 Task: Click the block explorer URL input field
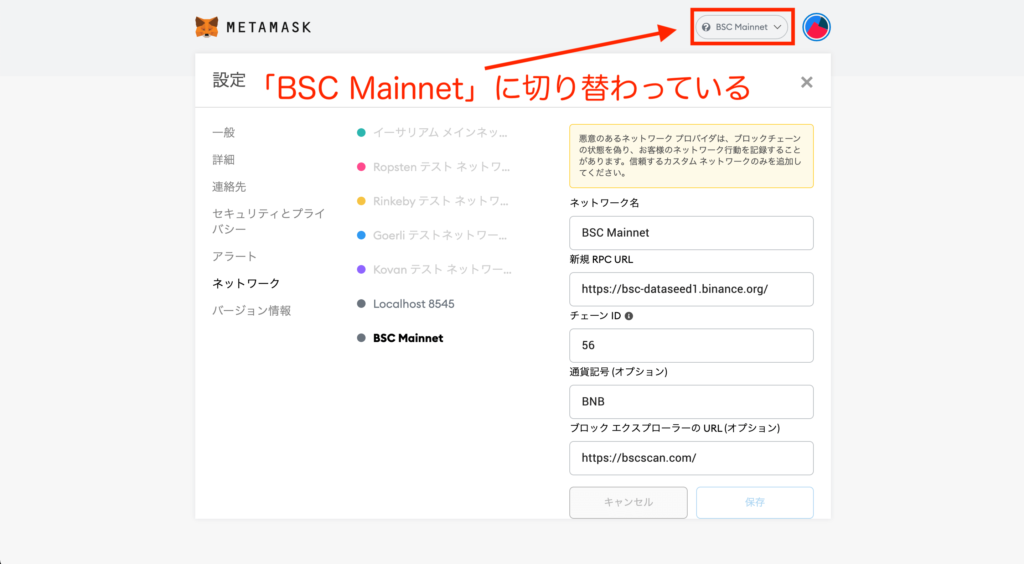[691, 458]
